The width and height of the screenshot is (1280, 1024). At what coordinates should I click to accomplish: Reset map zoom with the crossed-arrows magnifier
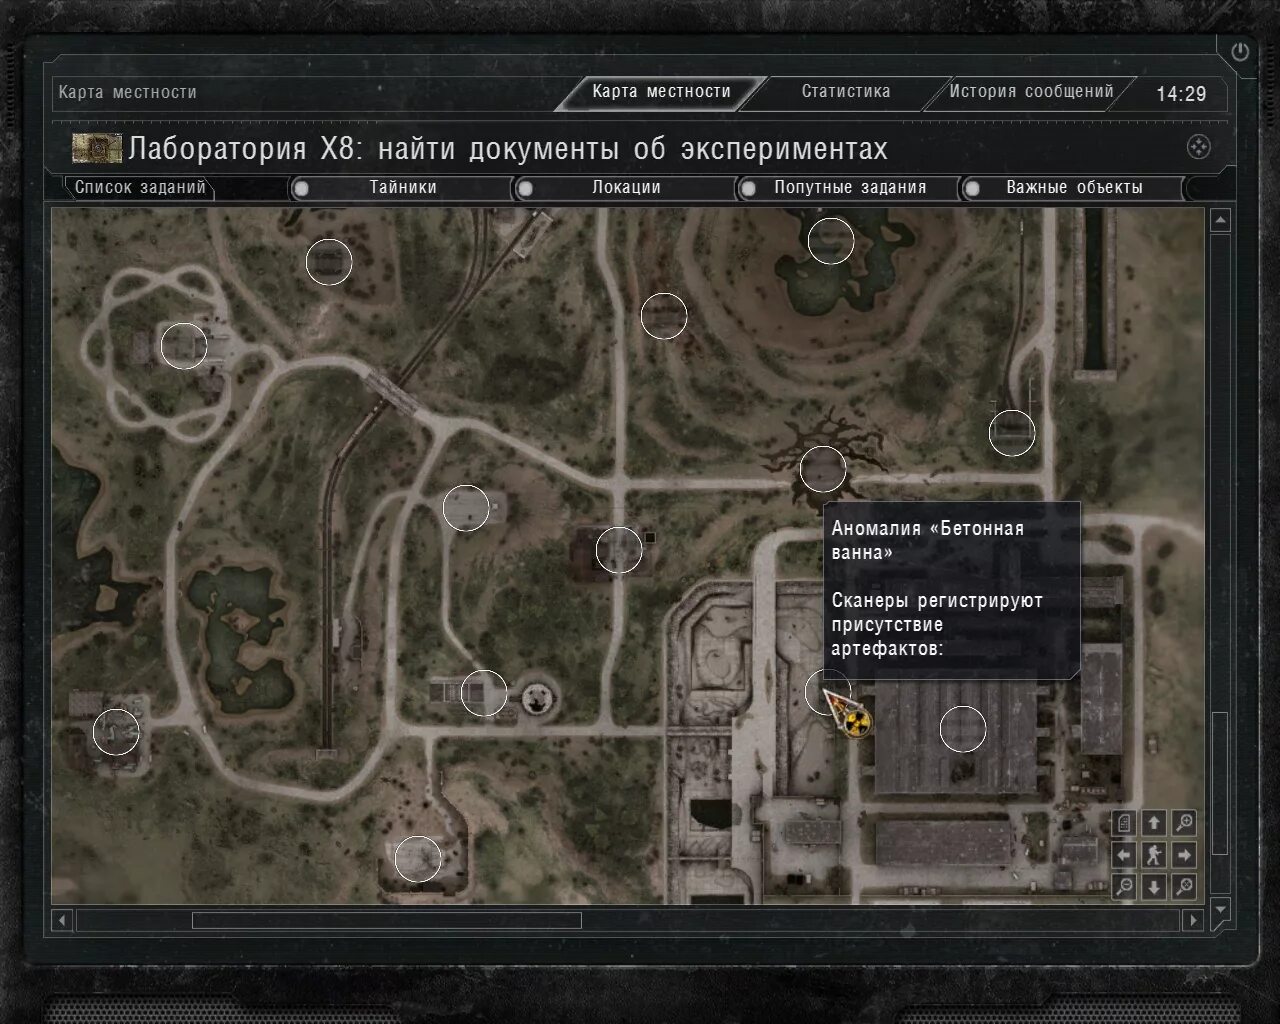(x=1184, y=886)
